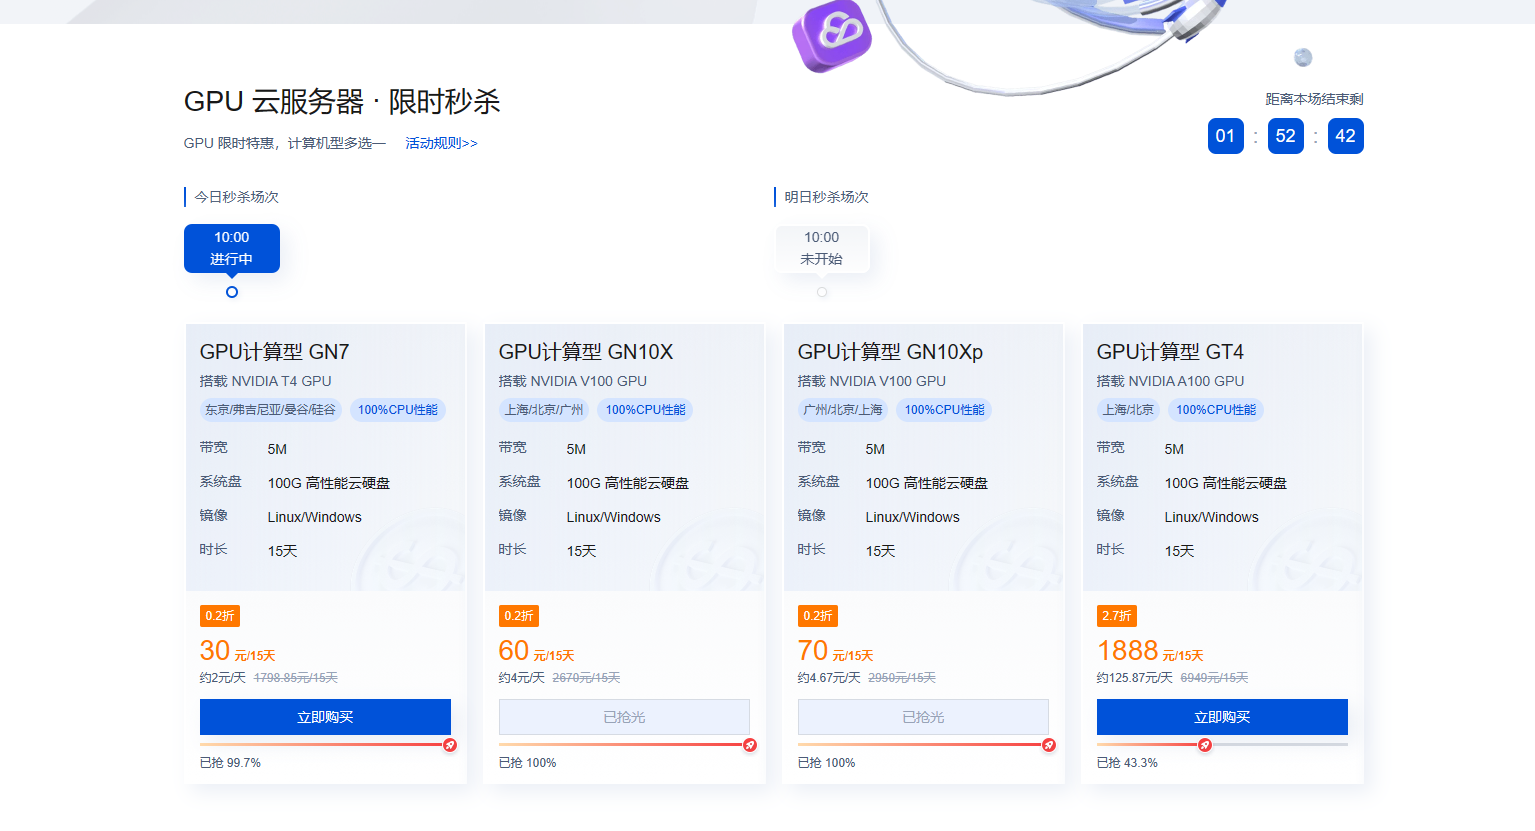Click 约125.87元/天 daily price text
This screenshot has height=831, width=1535.
1134,678
